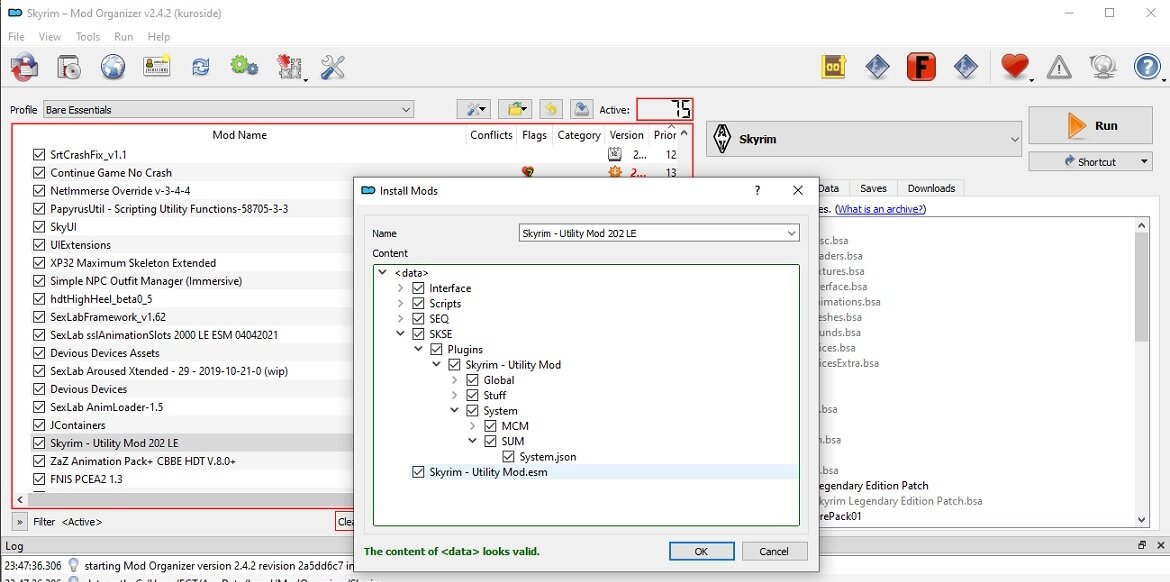
Task: Click the Refresh arrows icon
Action: 201,67
